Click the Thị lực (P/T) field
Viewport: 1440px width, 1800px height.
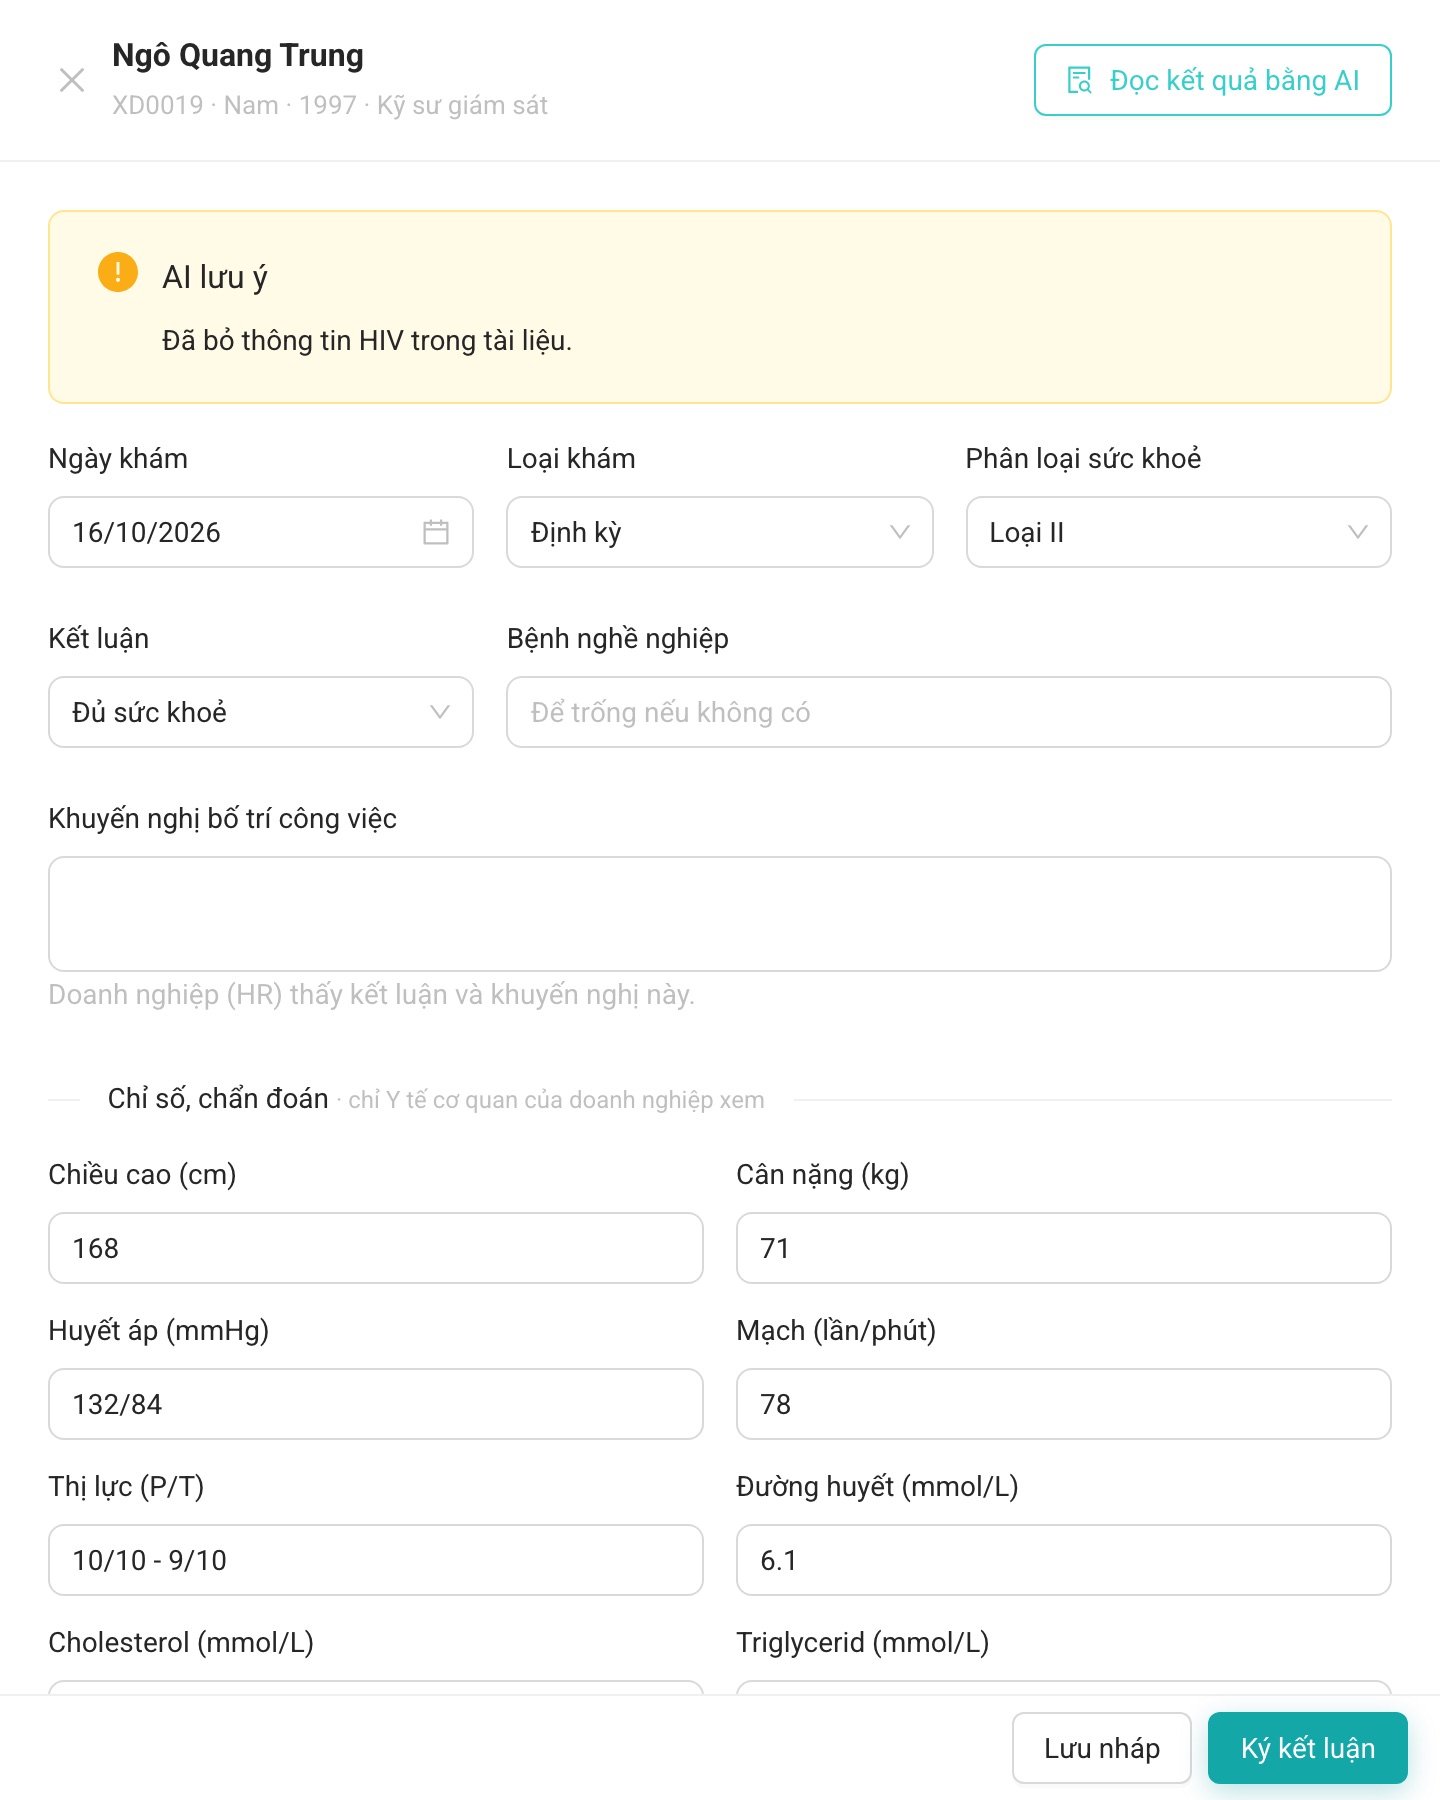pyautogui.click(x=376, y=1560)
